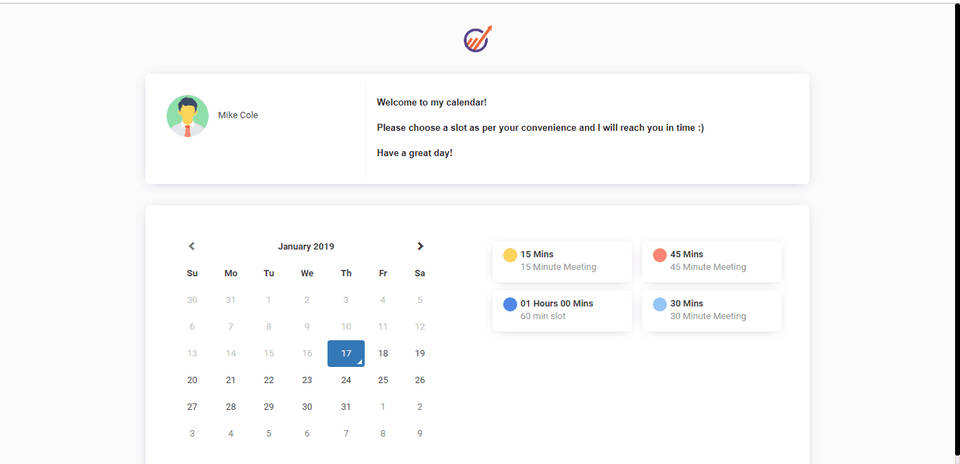Click the Mike Cole name label
The width and height of the screenshot is (960, 464).
pos(238,115)
